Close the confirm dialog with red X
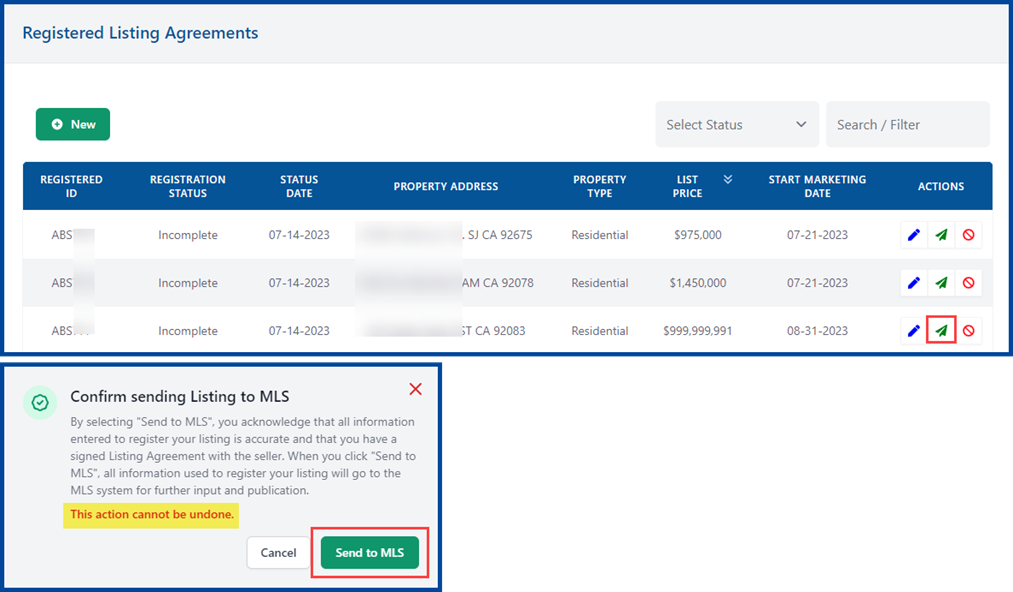The image size is (1013, 592). (416, 389)
